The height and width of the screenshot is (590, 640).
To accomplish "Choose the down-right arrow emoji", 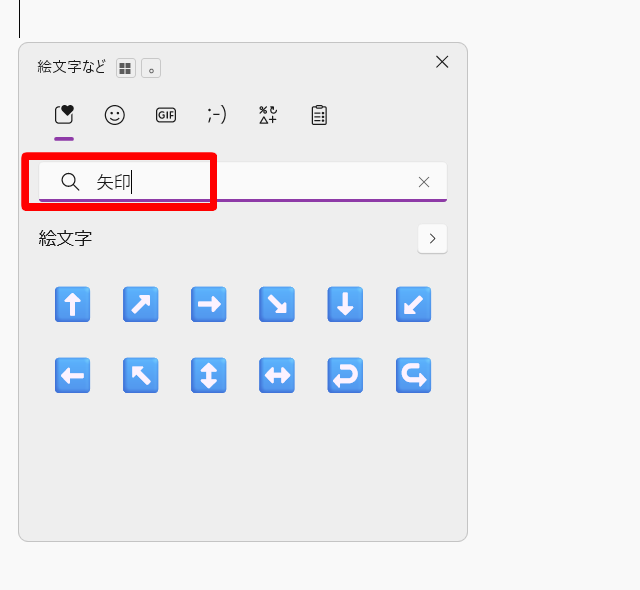I will point(276,304).
